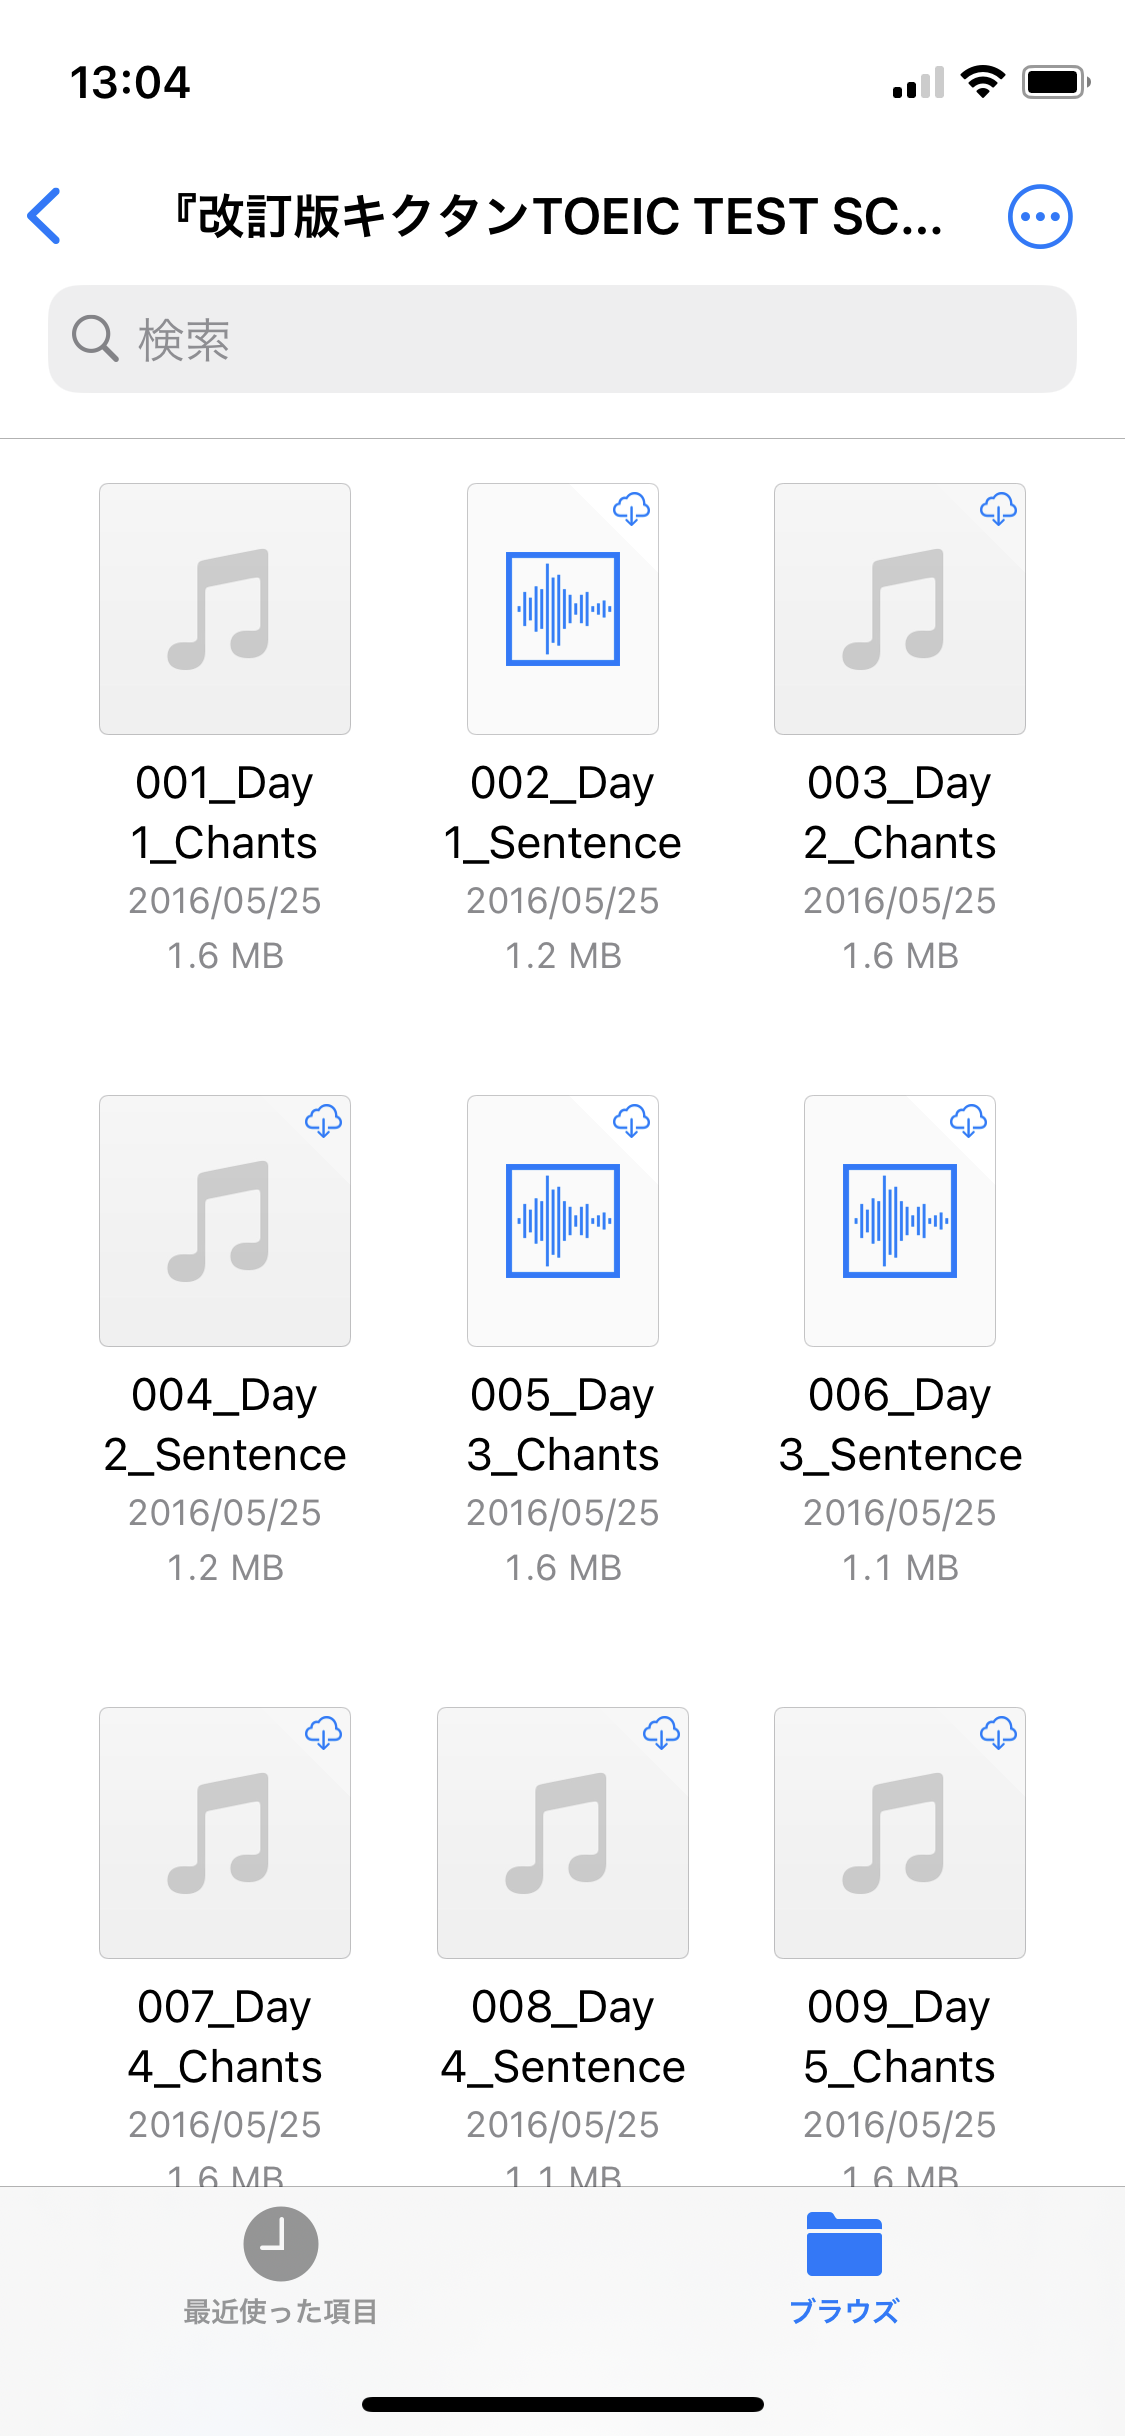The height and width of the screenshot is (2436, 1125).
Task: Tap cloud download icon on 006_Day 3_Sentence
Action: coord(968,1121)
